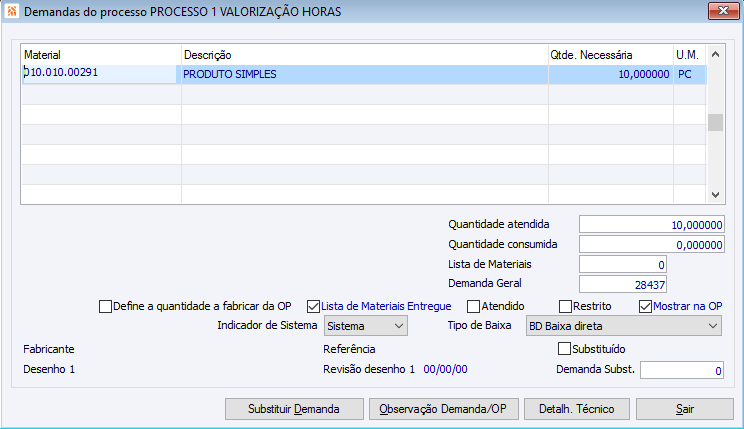The width and height of the screenshot is (744, 429).
Task: Select the 'PRODUTO SIMPLES' description cell
Action: click(365, 75)
